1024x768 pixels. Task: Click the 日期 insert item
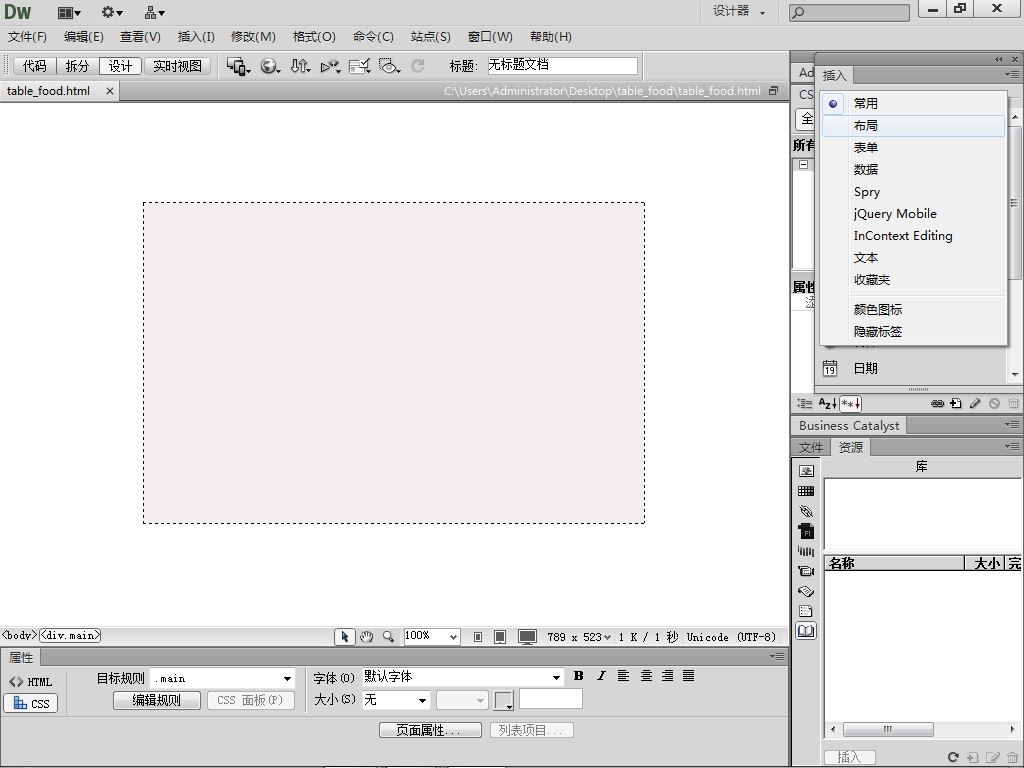865,368
